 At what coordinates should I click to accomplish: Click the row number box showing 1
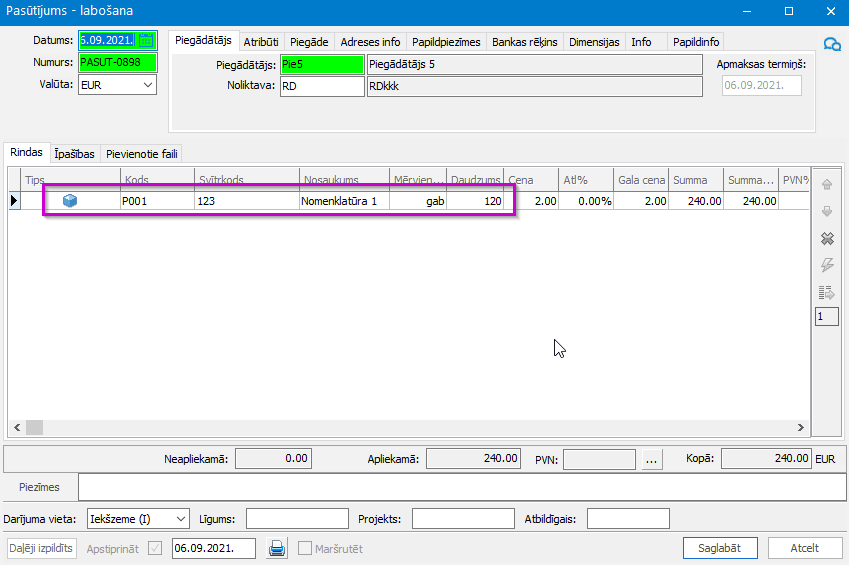[826, 317]
